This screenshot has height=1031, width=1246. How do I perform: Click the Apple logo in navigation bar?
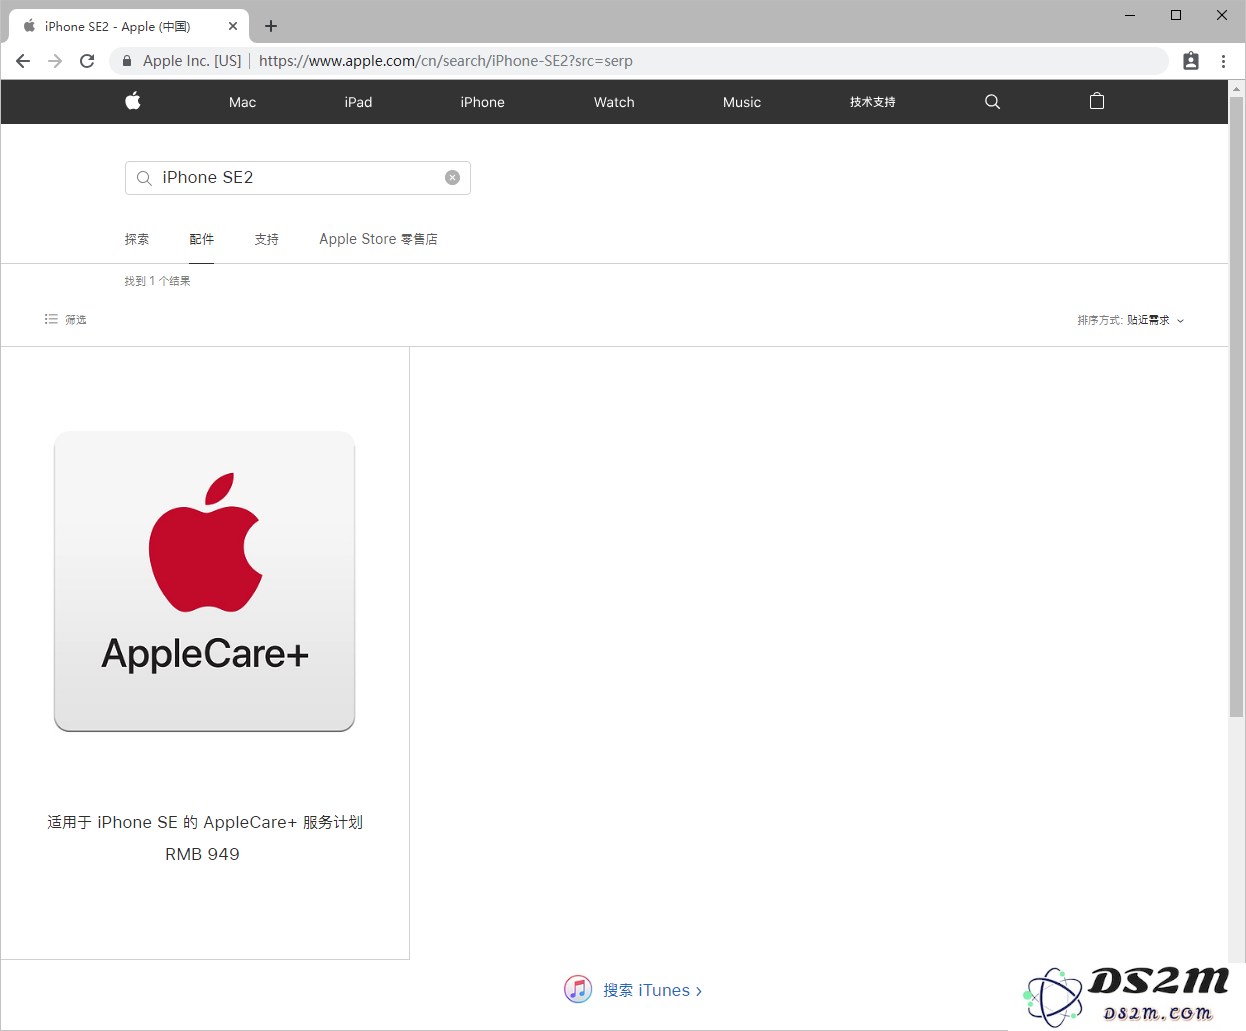click(133, 101)
